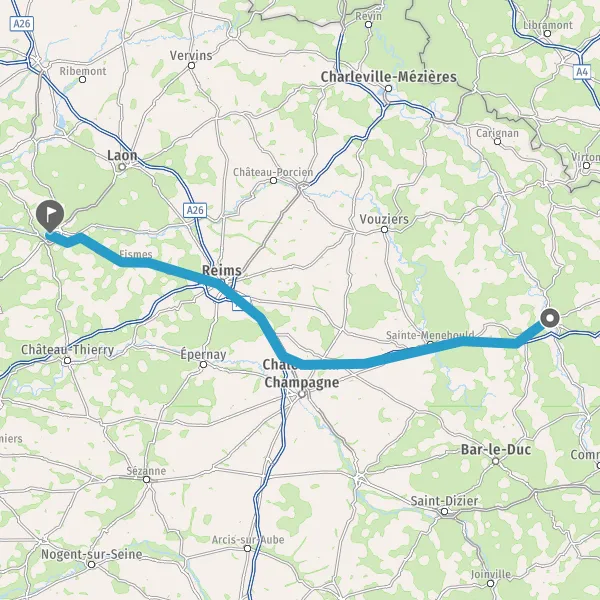Click the Charleville-Mézières city label
This screenshot has height=600, width=600.
point(388,77)
